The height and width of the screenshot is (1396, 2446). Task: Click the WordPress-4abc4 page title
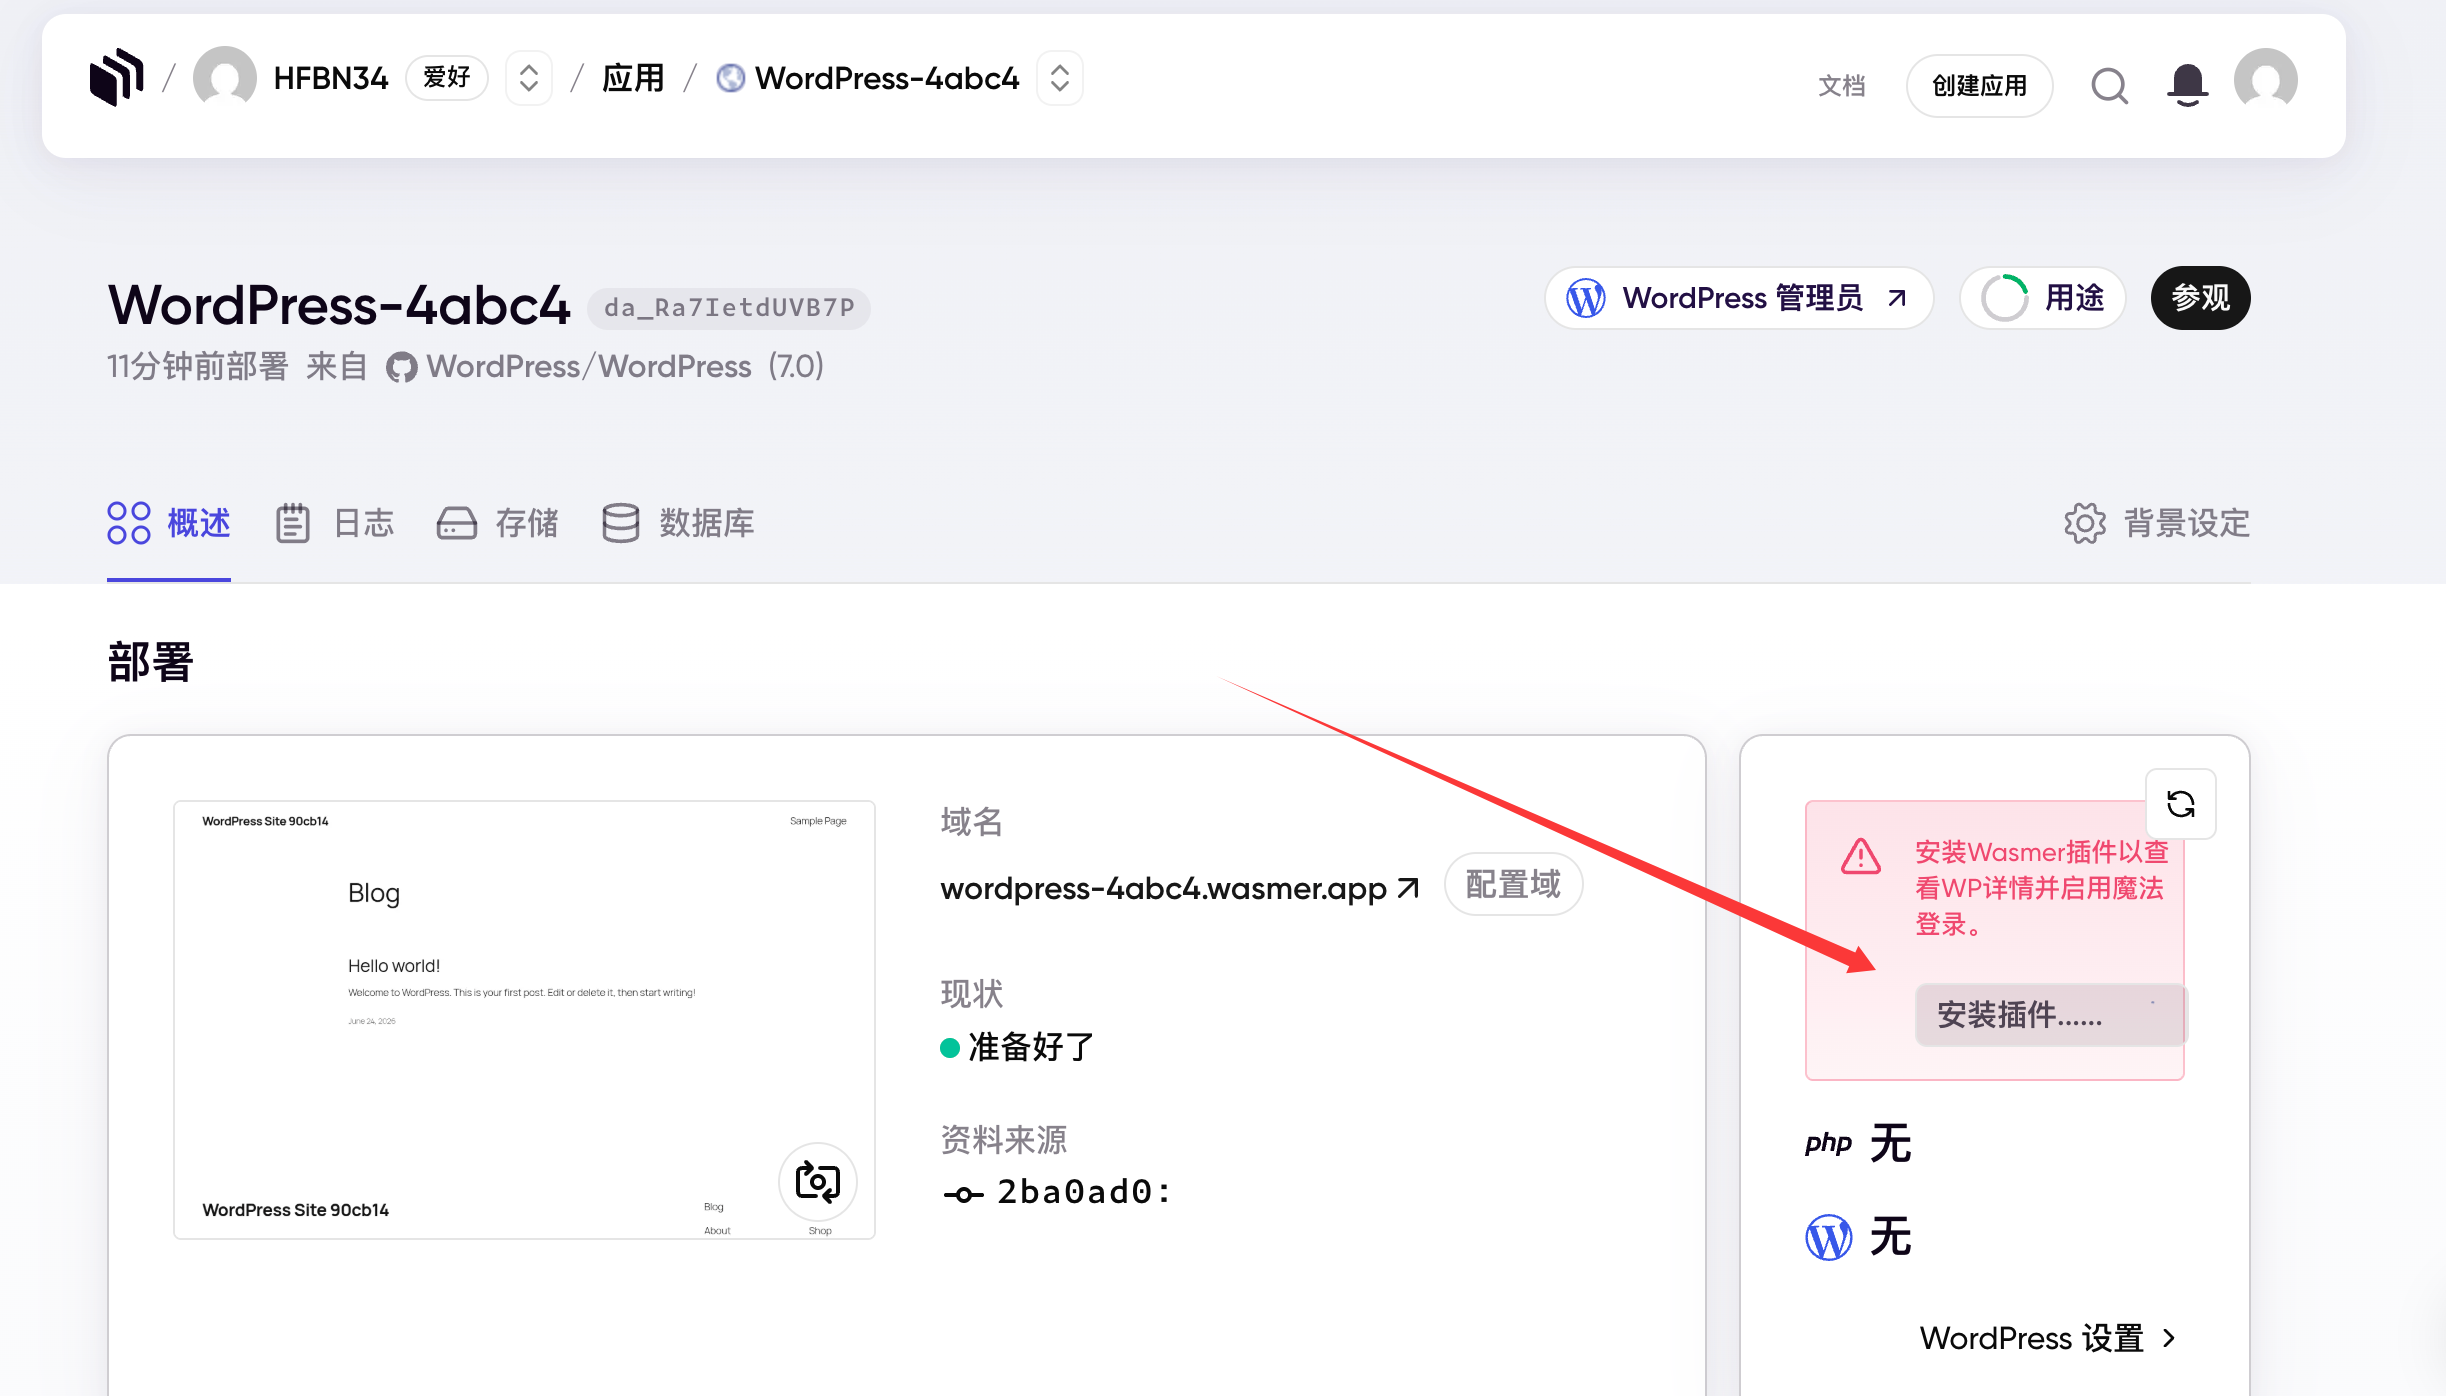tap(339, 305)
